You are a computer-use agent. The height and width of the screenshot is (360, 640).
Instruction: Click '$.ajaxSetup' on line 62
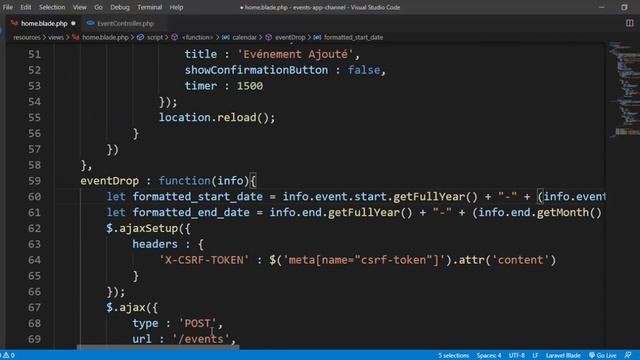coord(142,228)
